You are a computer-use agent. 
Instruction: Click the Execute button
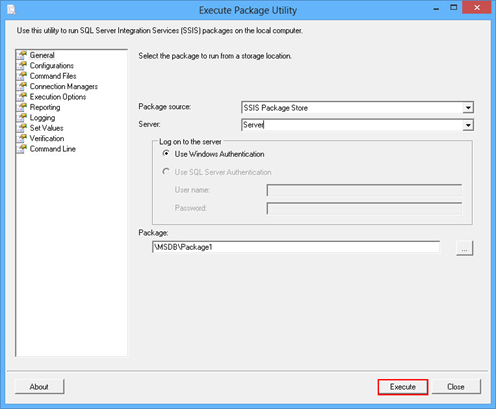[403, 387]
